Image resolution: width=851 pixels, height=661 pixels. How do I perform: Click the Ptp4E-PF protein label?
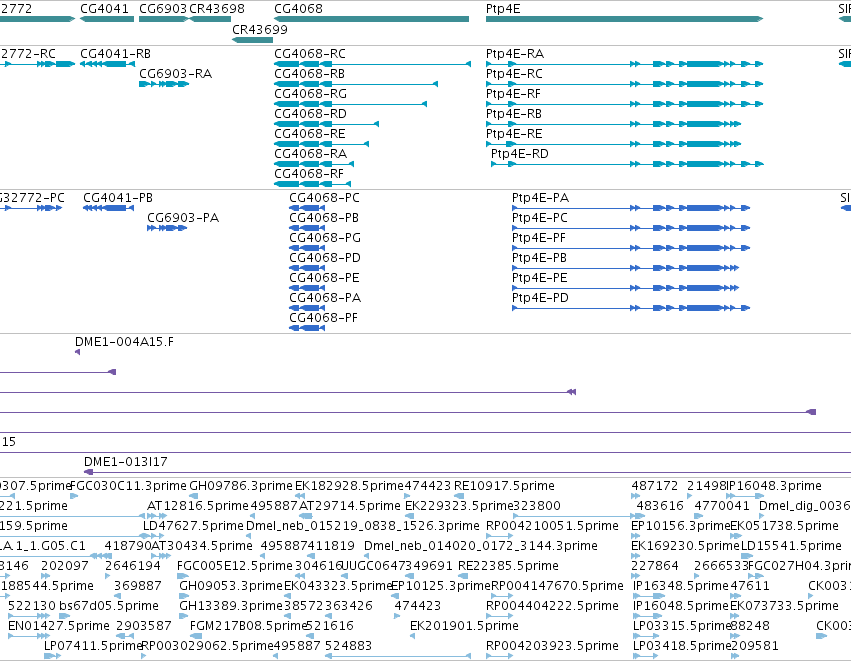(539, 238)
